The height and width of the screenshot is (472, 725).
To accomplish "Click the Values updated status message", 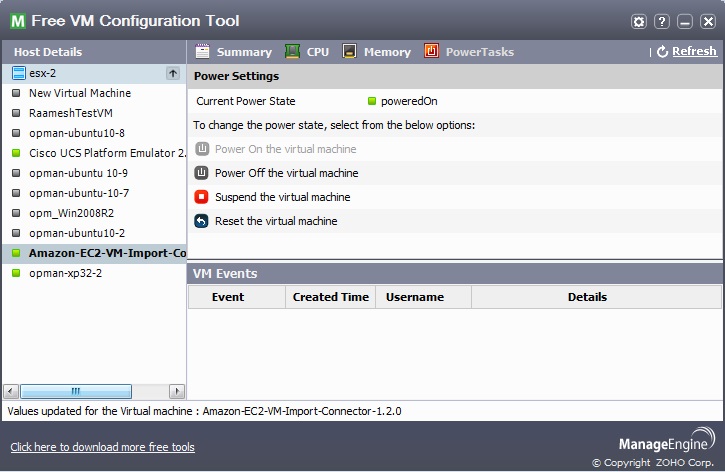I will pos(204,411).
